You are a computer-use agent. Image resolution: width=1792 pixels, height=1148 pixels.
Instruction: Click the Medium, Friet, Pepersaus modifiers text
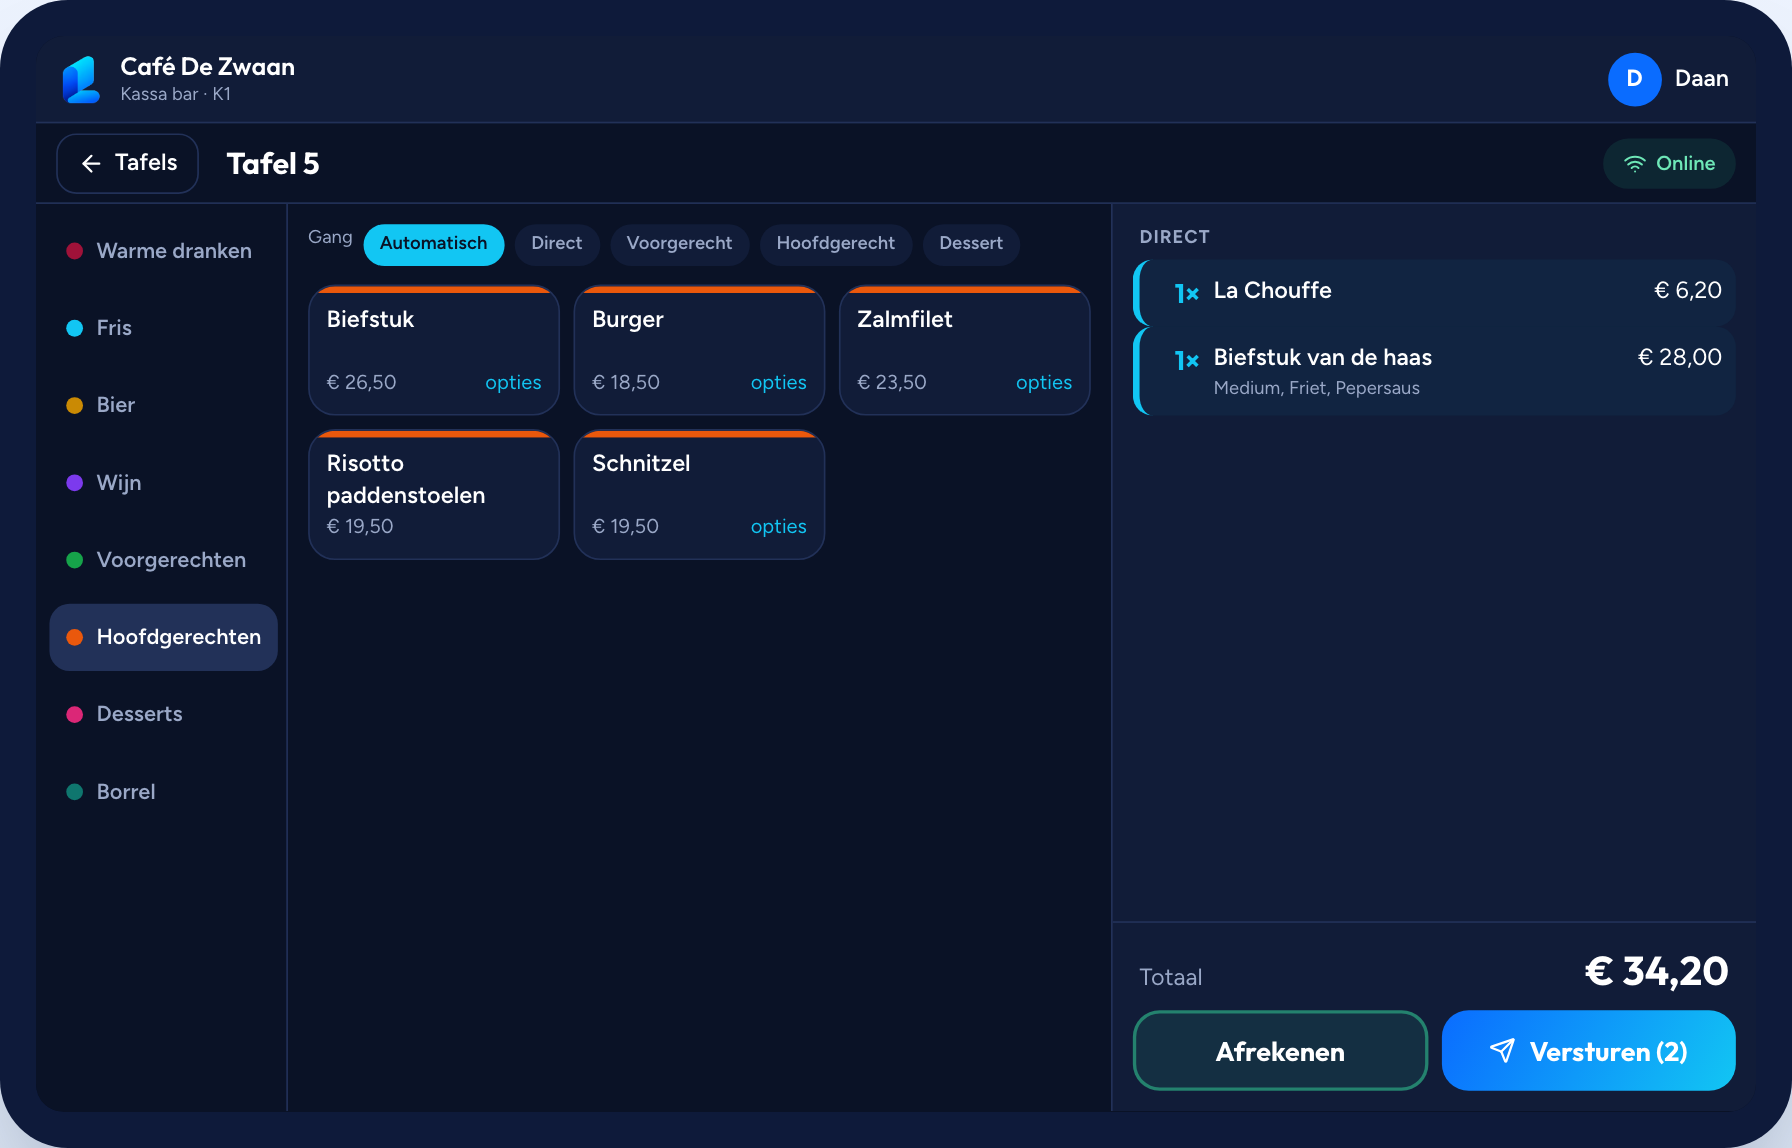tap(1316, 388)
